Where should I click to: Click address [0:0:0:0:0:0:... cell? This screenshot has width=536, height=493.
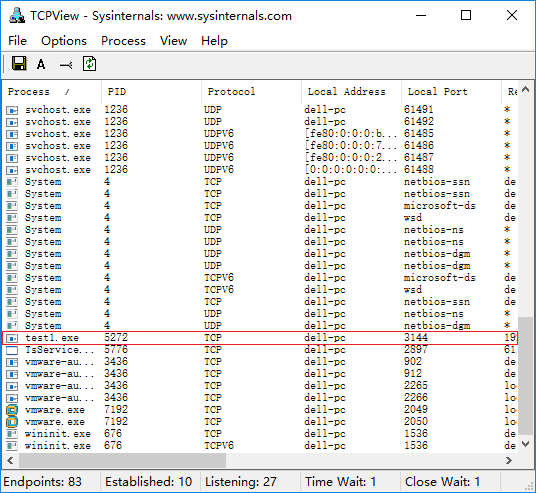(x=351, y=170)
